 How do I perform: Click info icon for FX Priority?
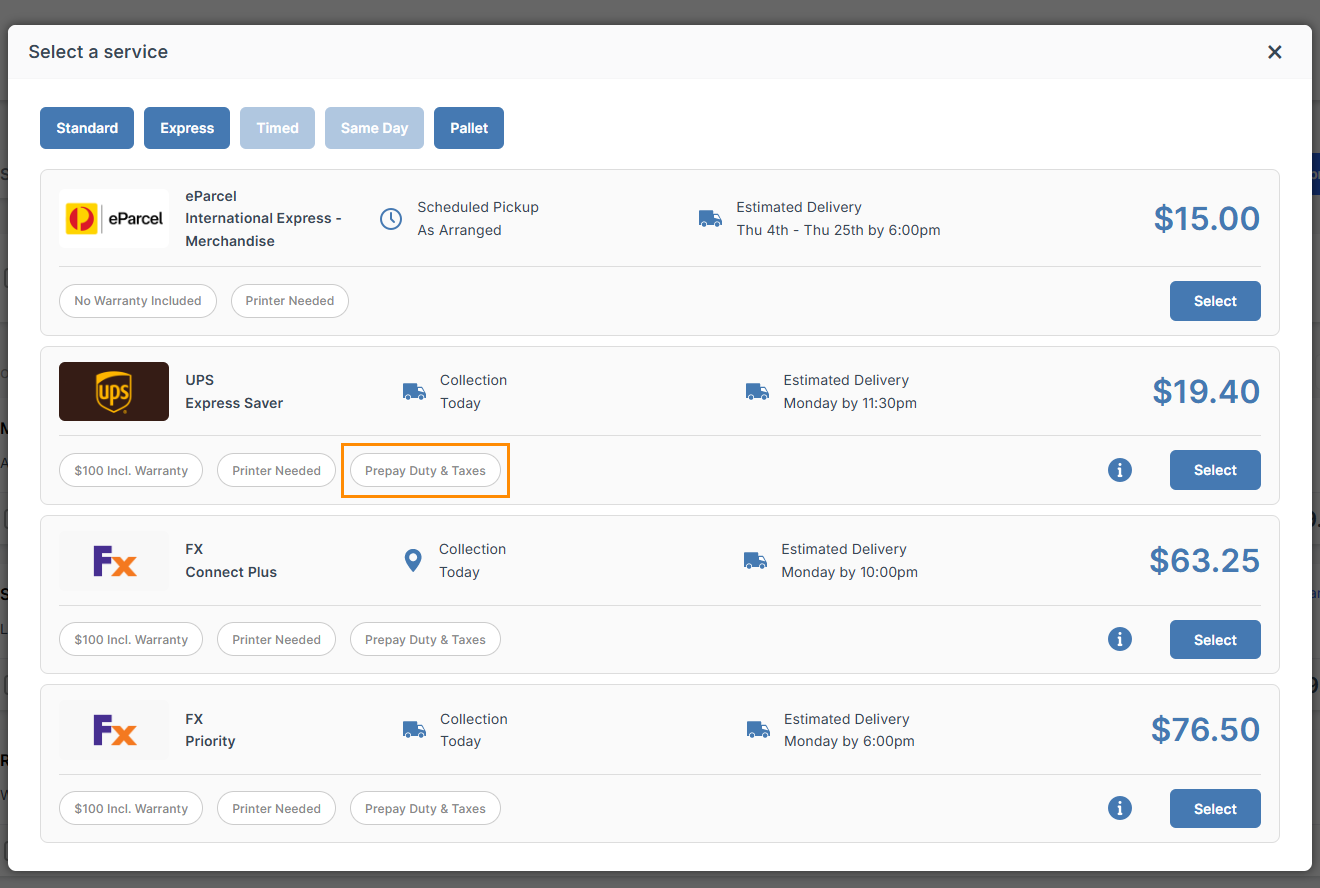[x=1120, y=808]
